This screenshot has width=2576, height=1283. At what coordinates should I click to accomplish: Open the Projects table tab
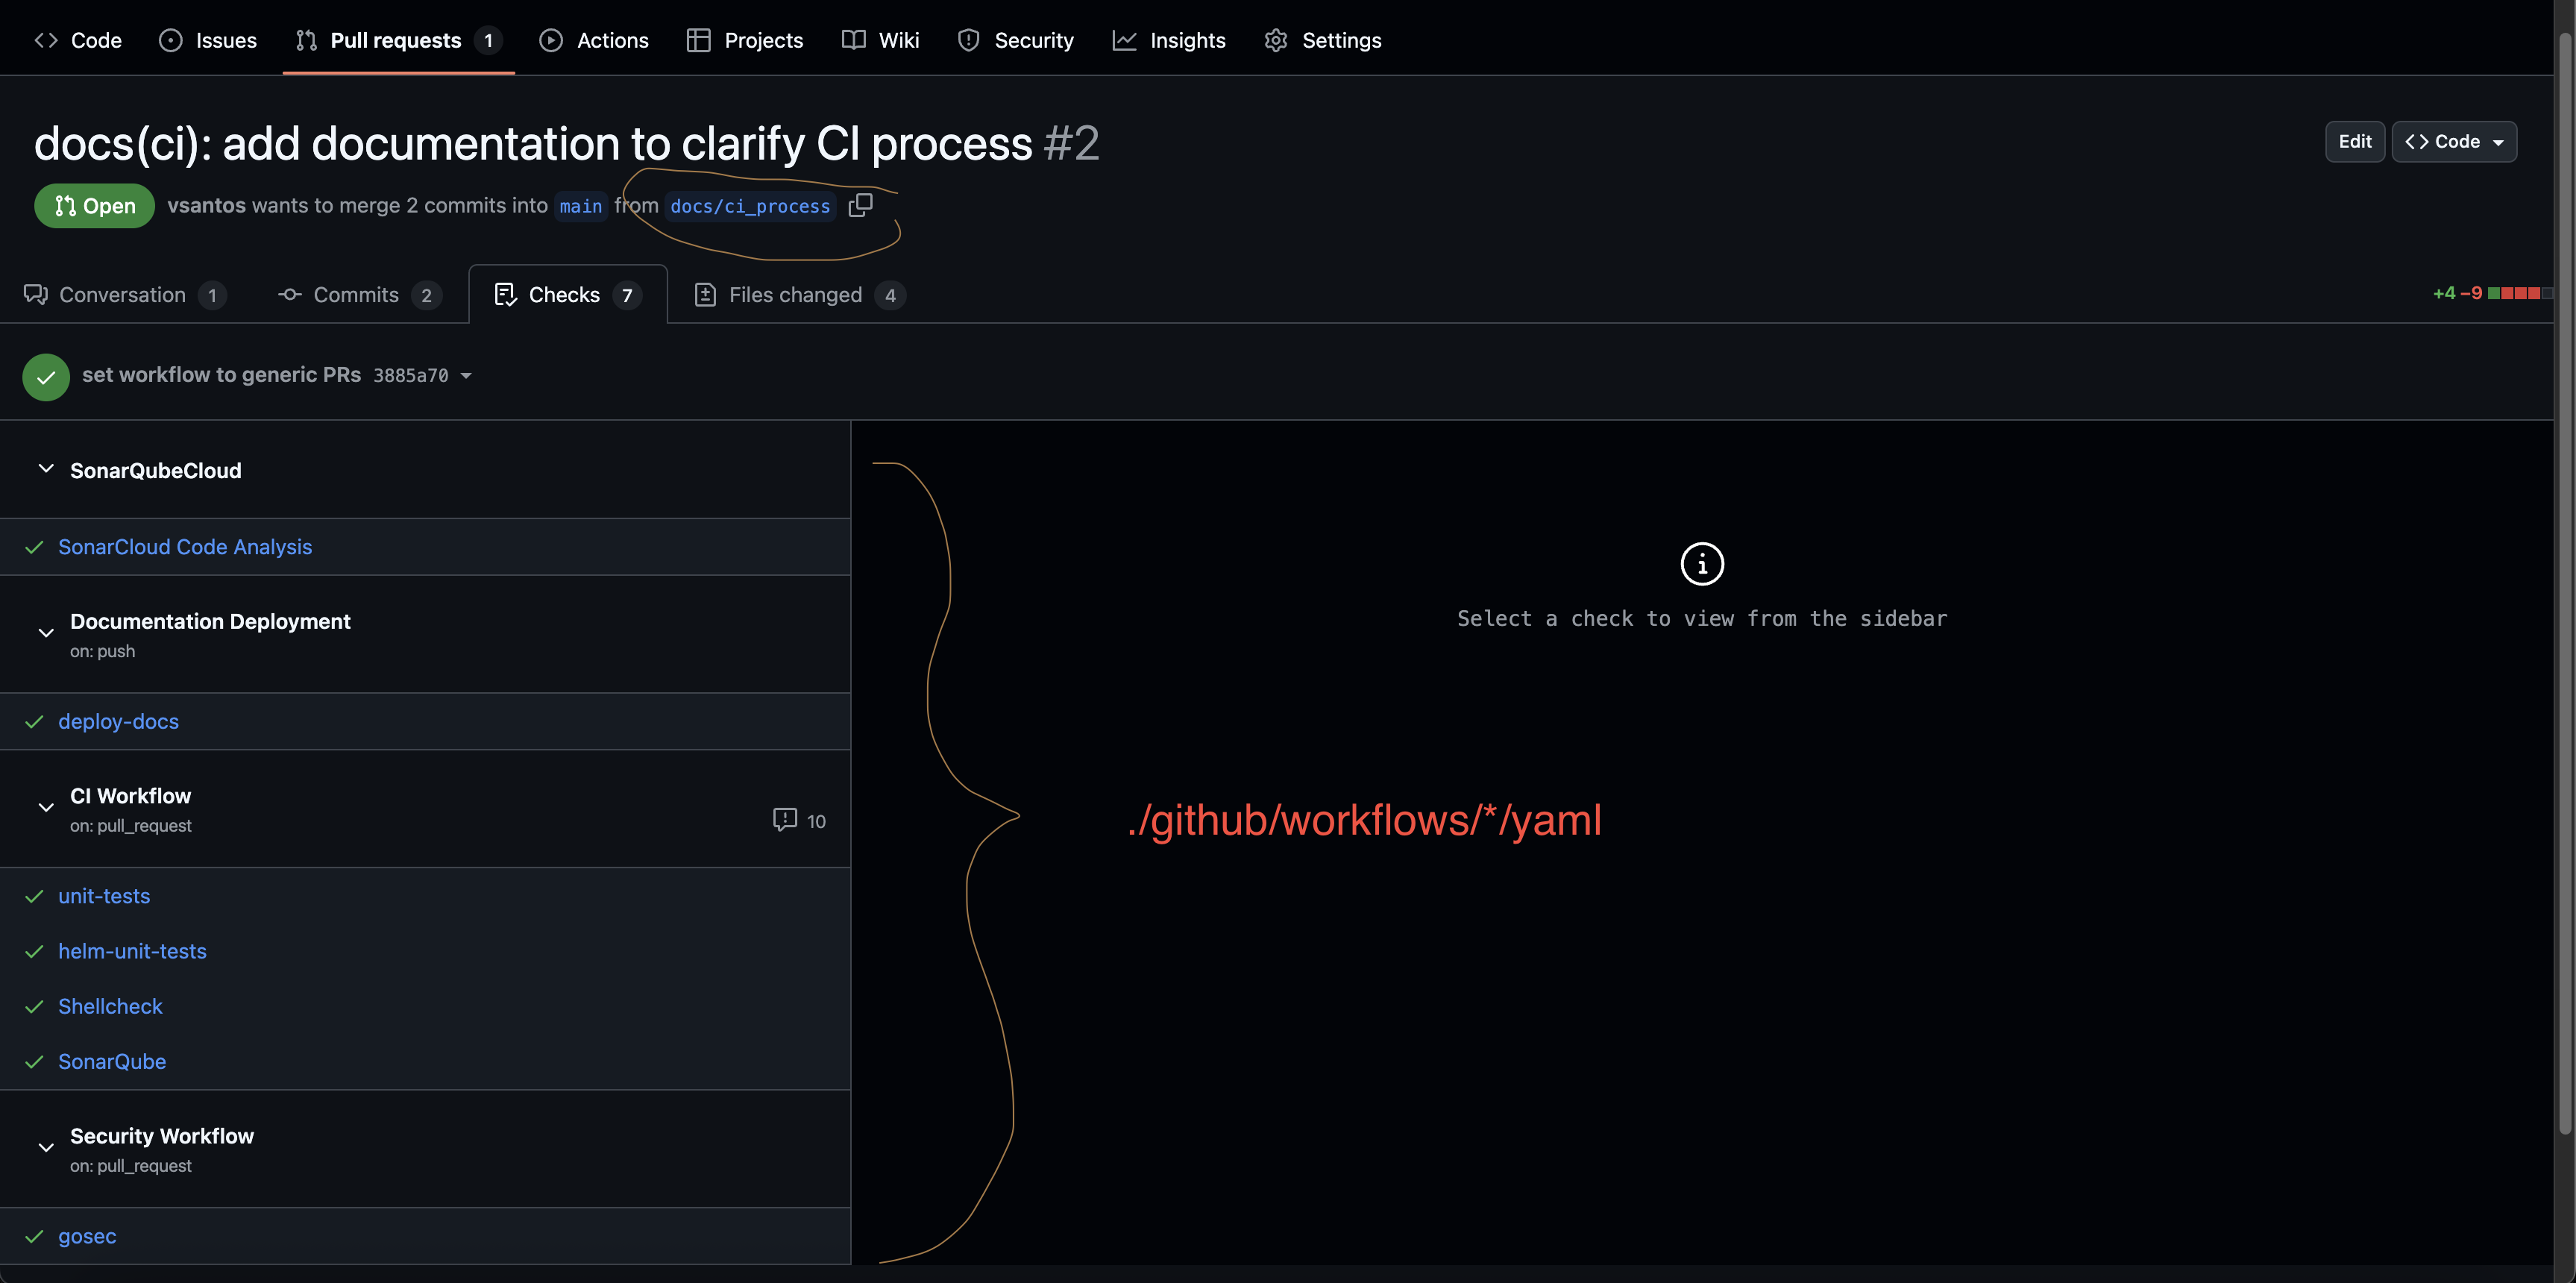coord(745,40)
